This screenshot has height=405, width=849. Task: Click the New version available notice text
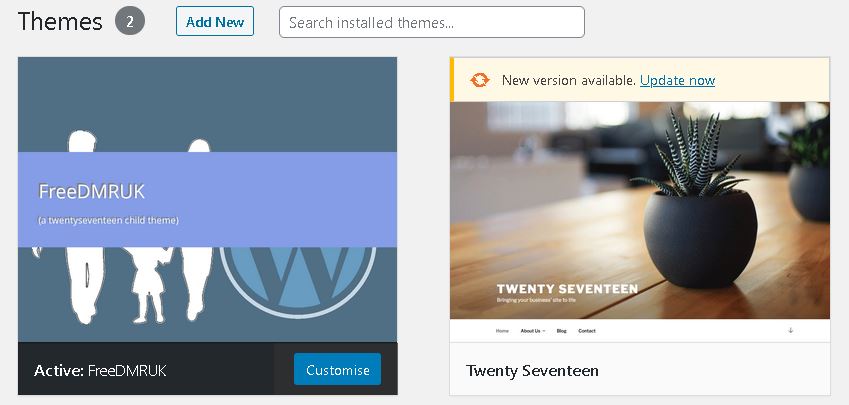tap(569, 80)
